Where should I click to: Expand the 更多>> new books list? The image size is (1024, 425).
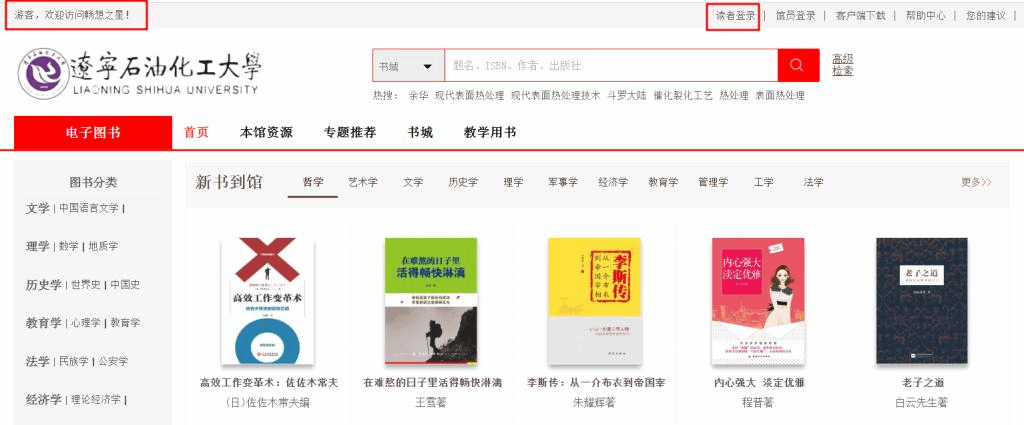(976, 183)
